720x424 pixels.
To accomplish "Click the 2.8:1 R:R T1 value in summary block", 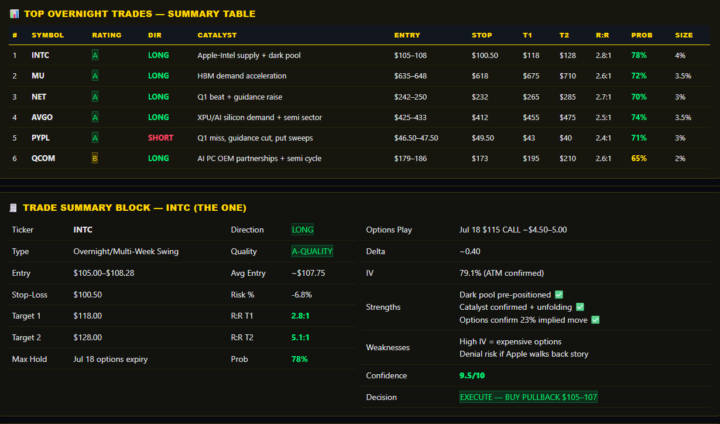I will (300, 316).
